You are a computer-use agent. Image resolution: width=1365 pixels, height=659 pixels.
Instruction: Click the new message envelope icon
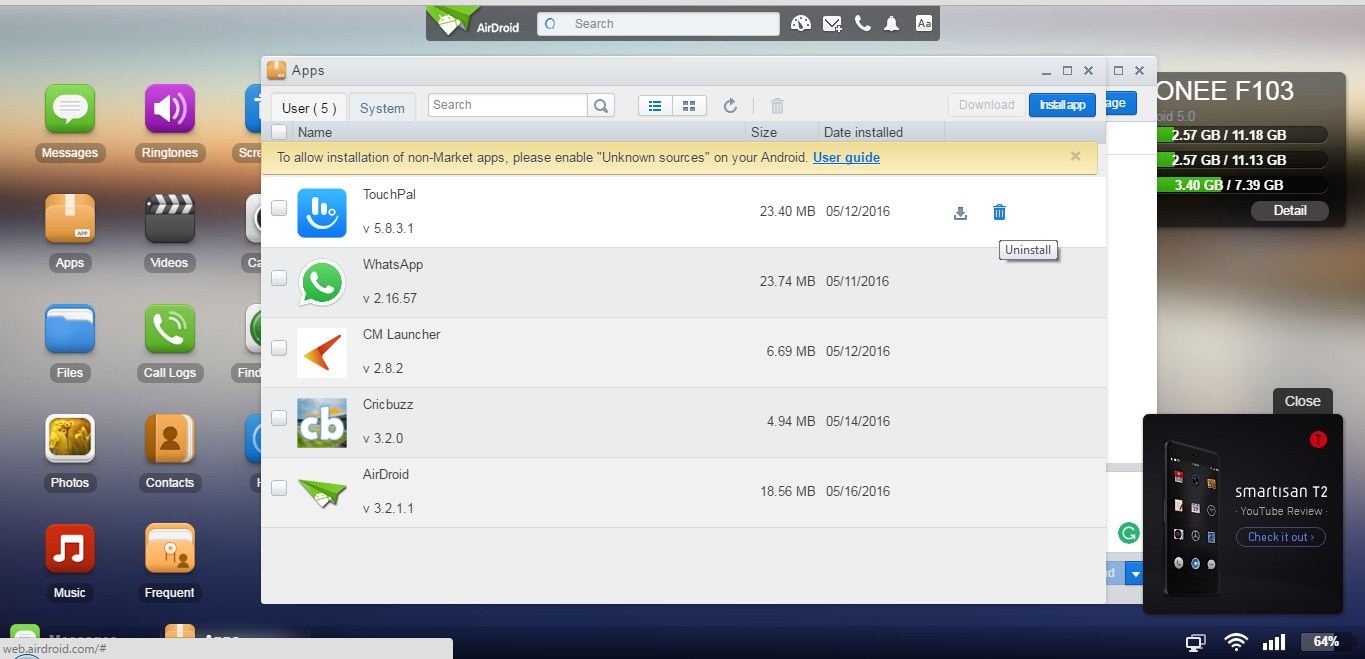pos(832,24)
